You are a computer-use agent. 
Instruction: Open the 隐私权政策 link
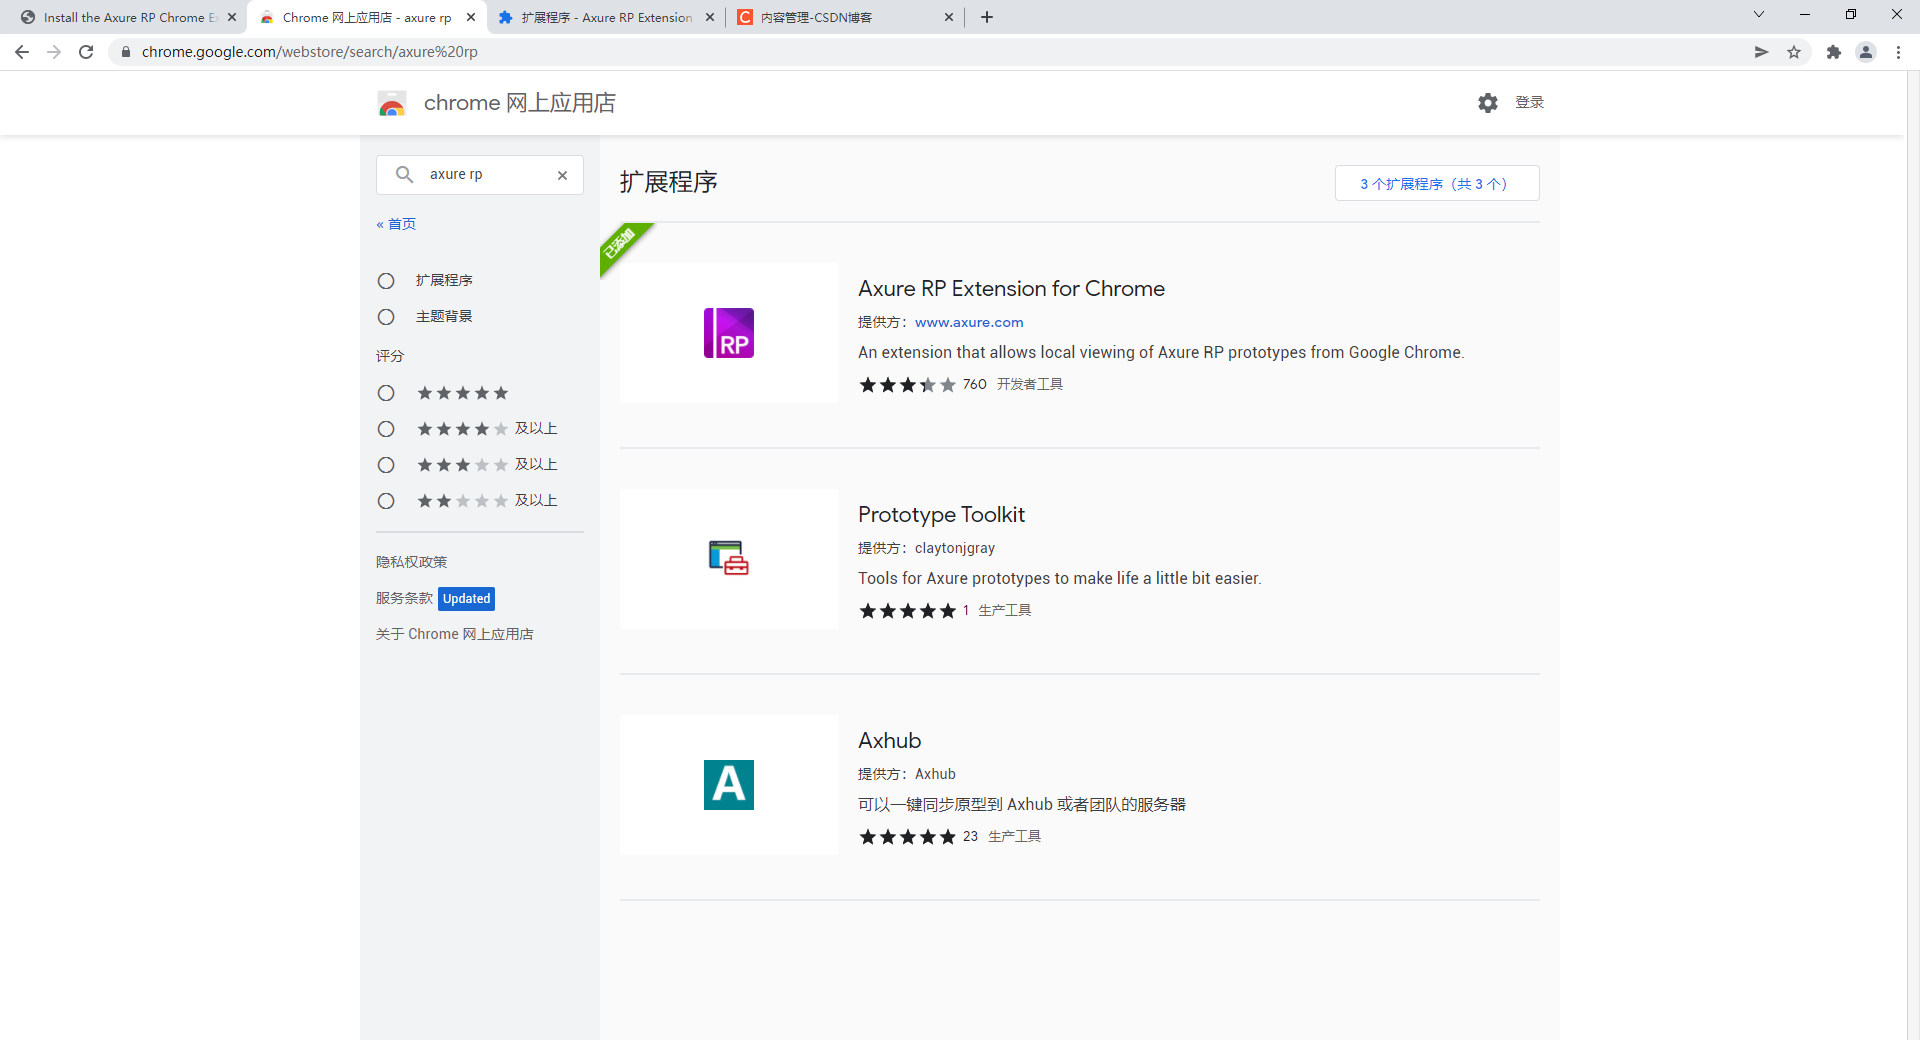(x=411, y=562)
